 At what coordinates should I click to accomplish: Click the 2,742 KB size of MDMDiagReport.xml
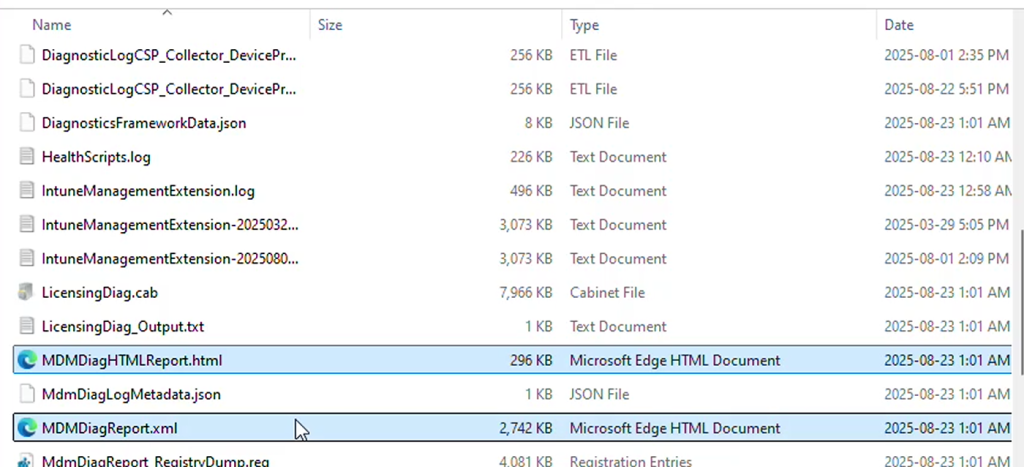coord(526,429)
